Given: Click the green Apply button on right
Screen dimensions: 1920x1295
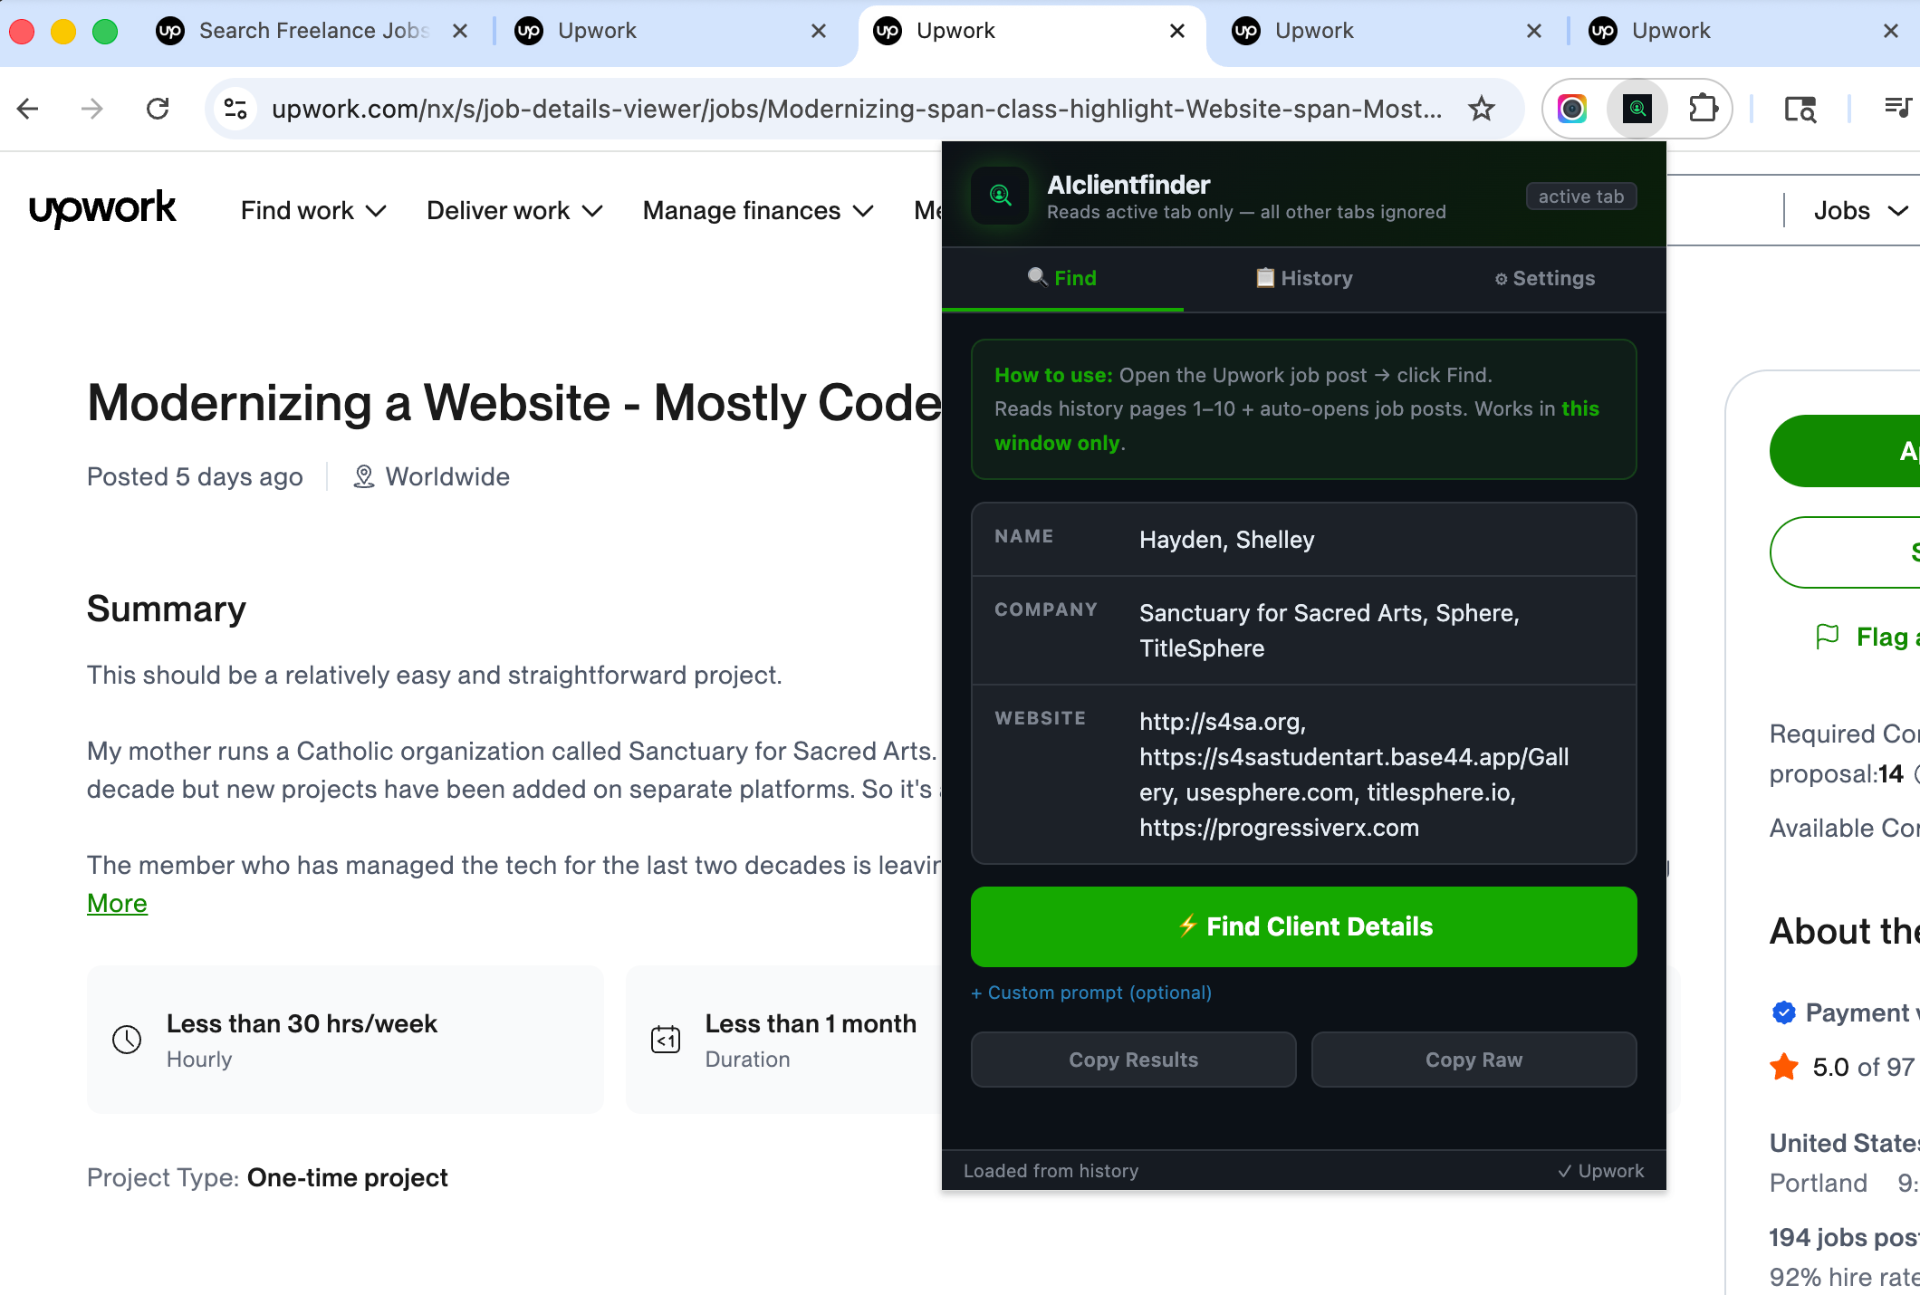Looking at the screenshot, I should 1845,451.
